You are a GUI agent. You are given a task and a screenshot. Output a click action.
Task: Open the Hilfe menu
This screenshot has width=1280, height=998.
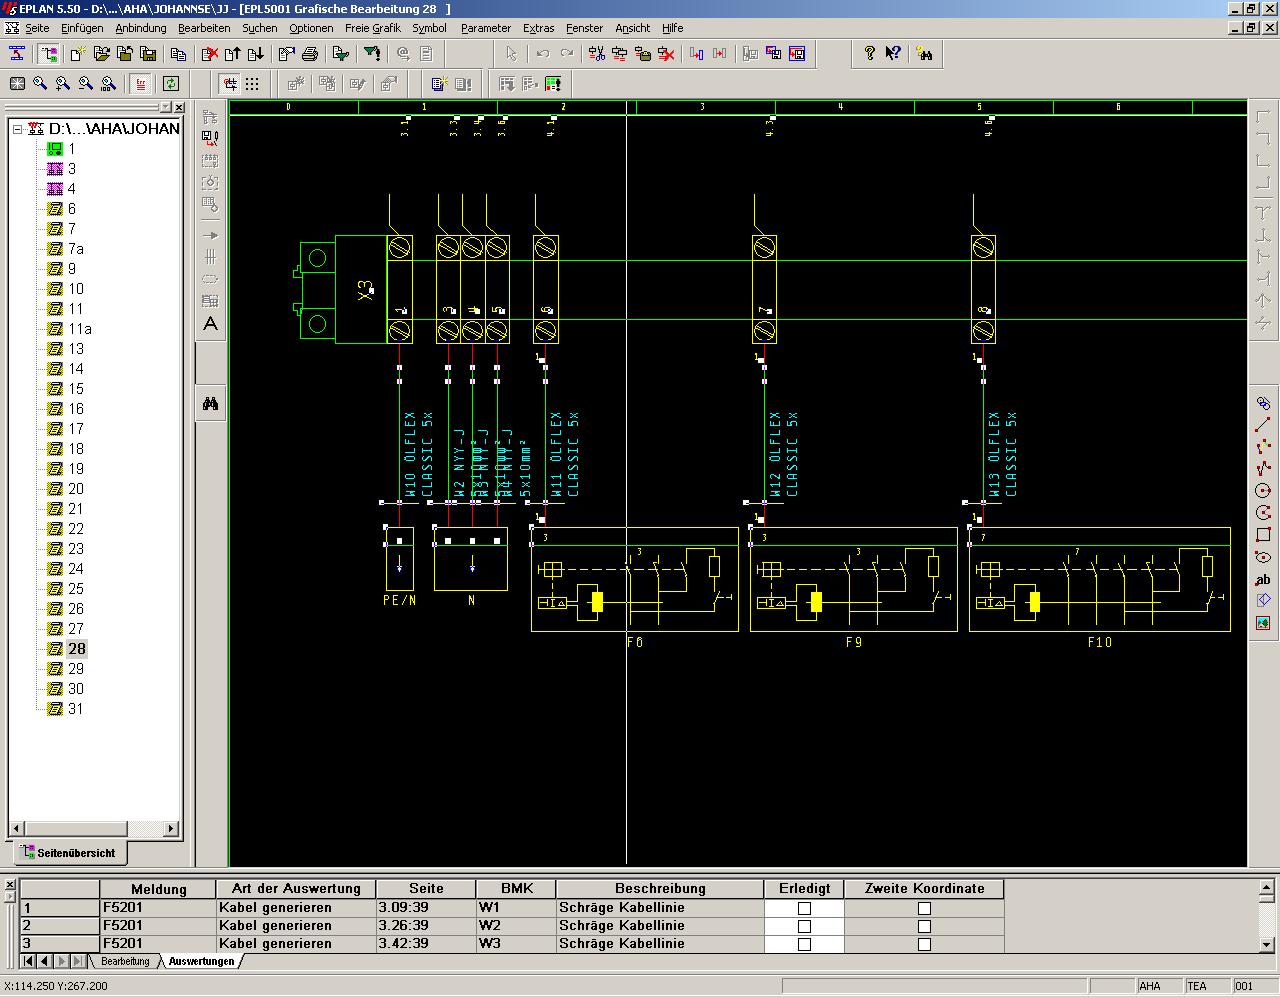tap(673, 28)
